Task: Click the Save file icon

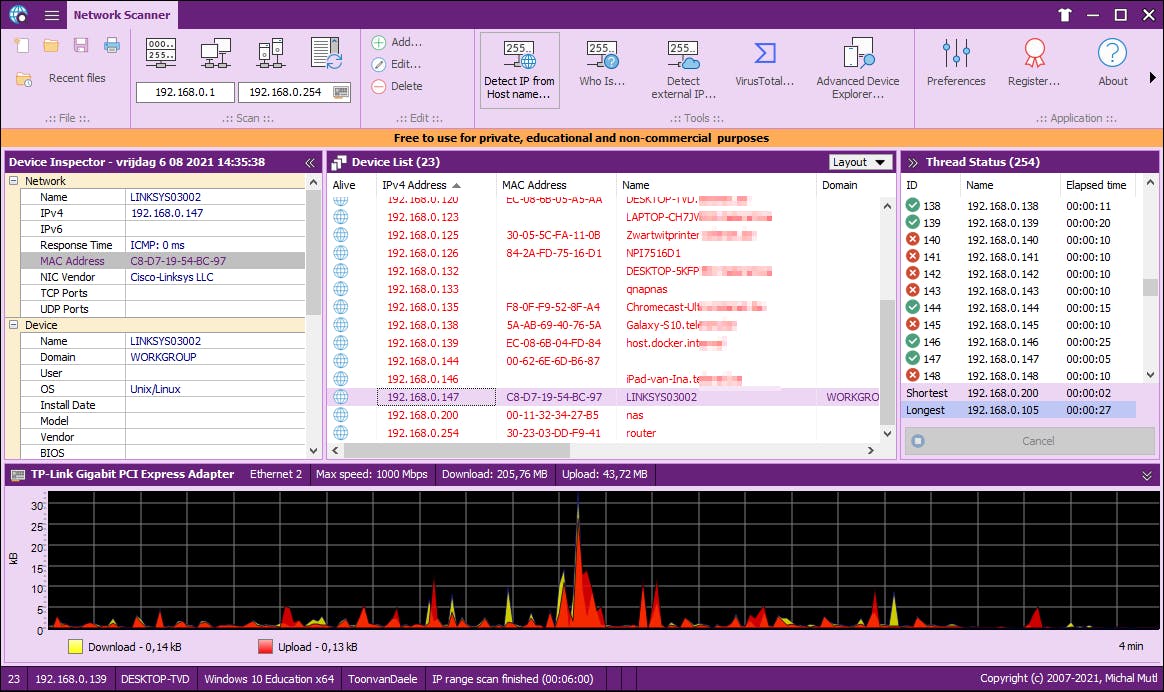Action: (81, 45)
